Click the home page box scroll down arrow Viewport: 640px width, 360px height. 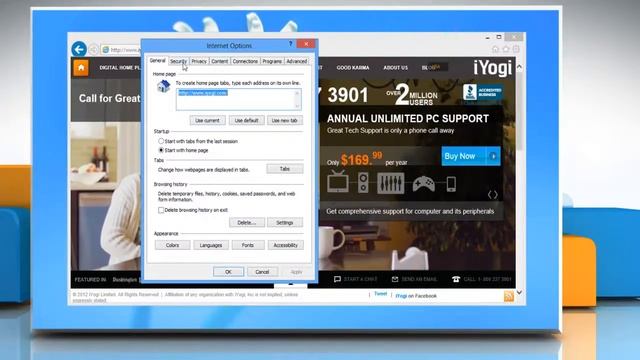tap(298, 106)
